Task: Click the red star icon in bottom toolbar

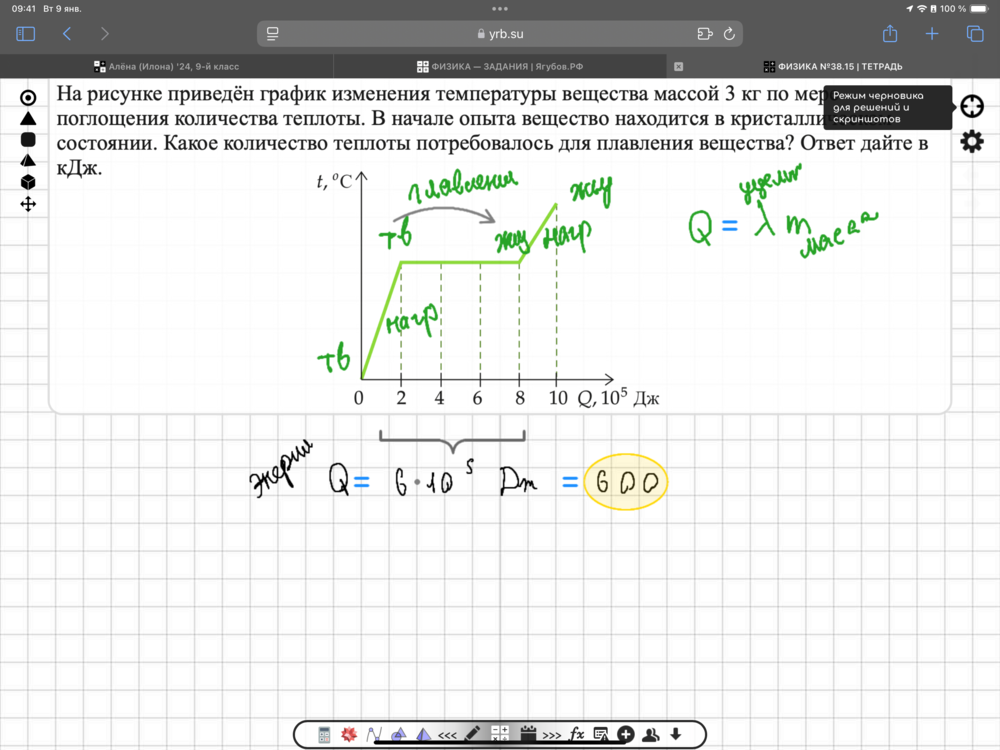Action: [x=349, y=735]
